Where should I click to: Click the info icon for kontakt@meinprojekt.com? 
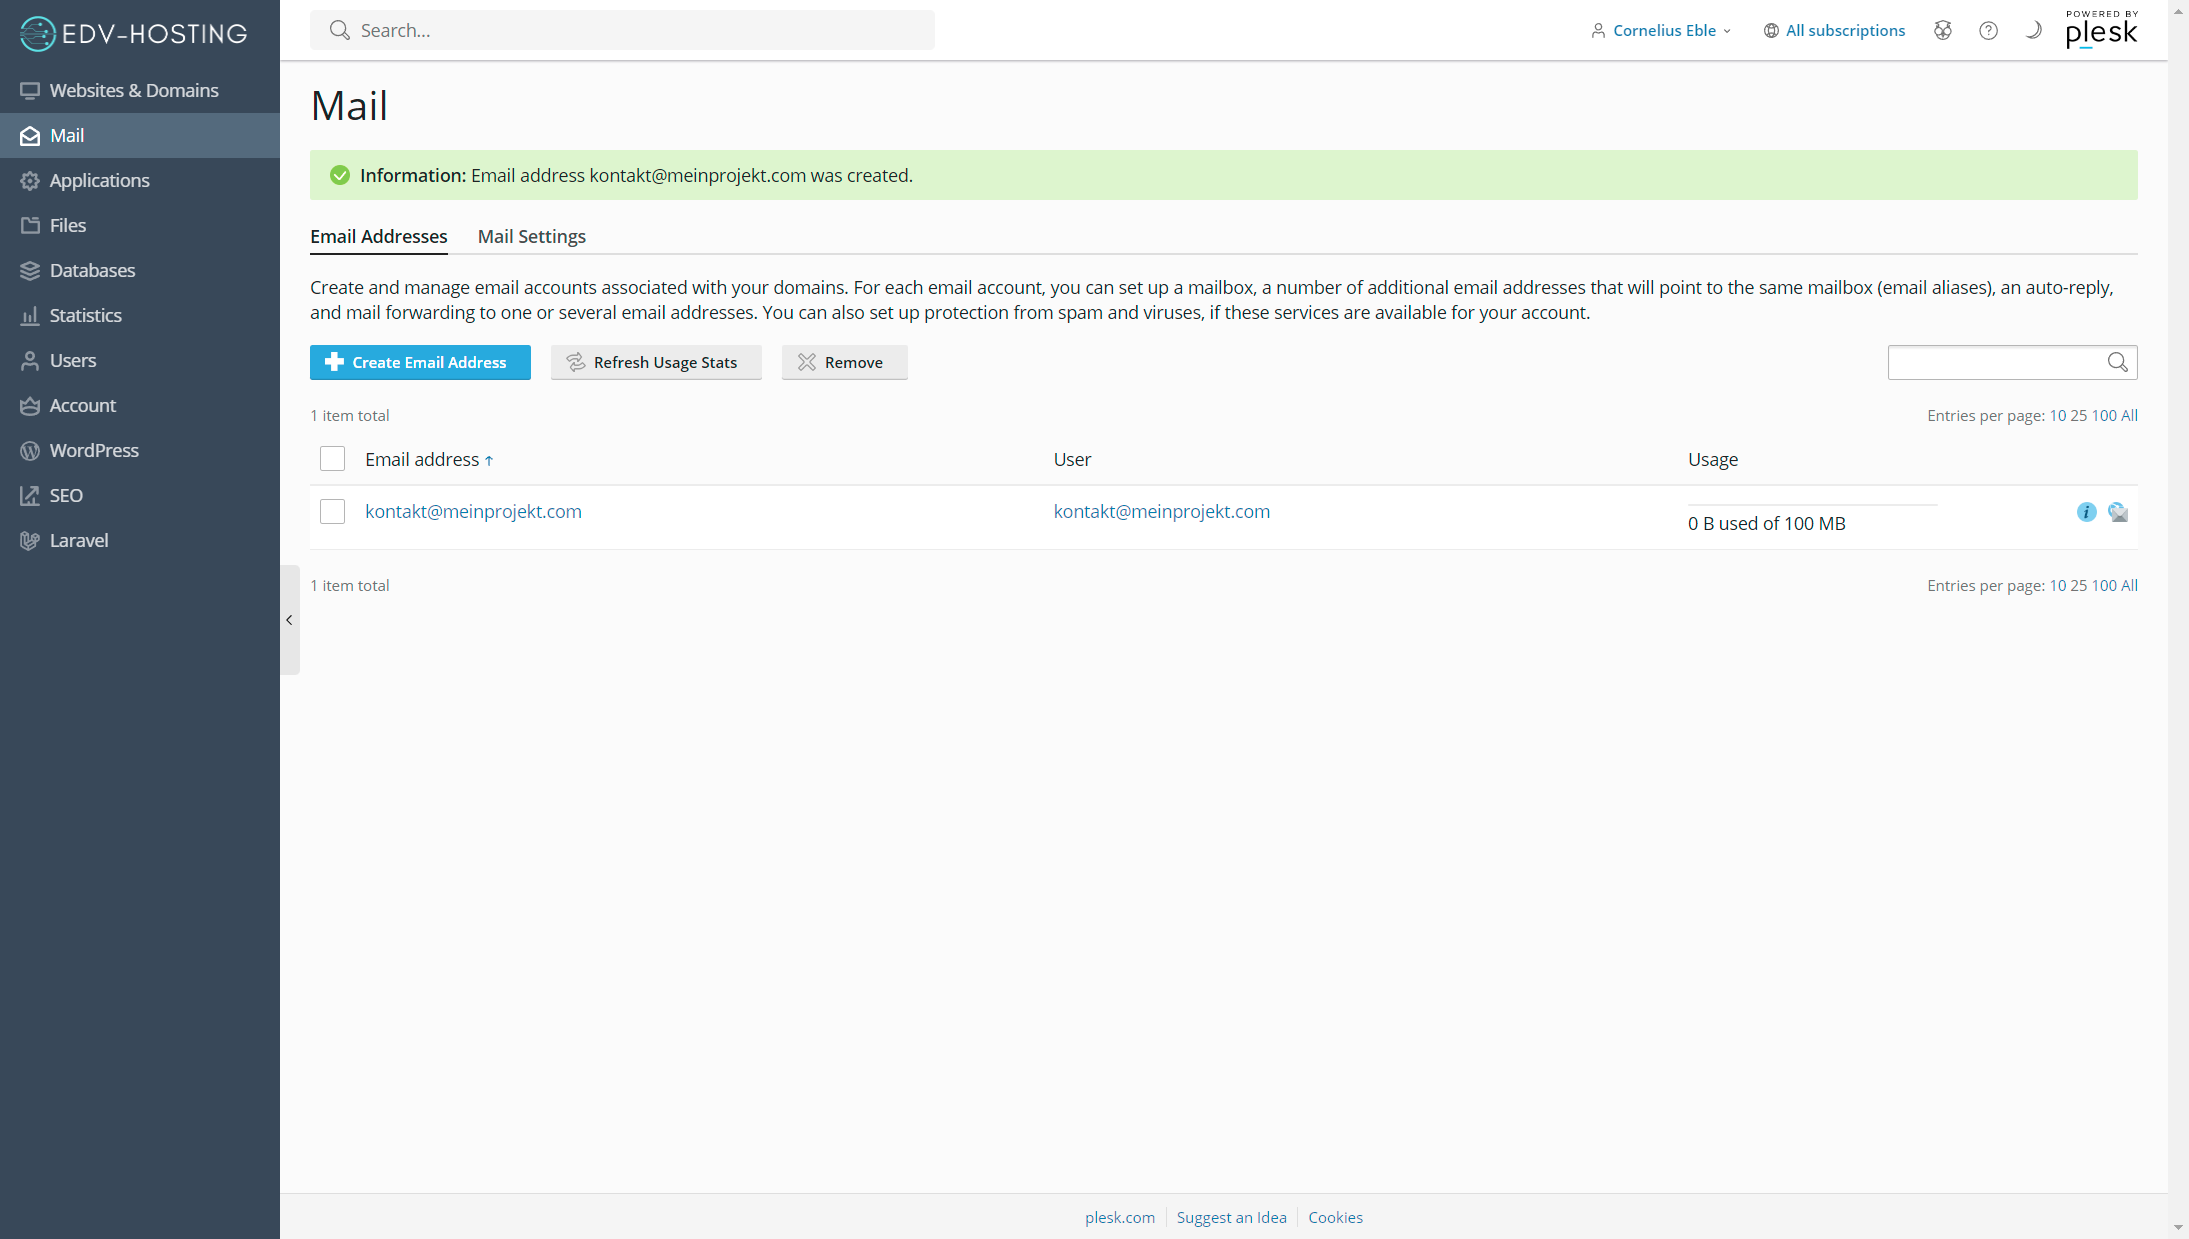click(x=2085, y=512)
